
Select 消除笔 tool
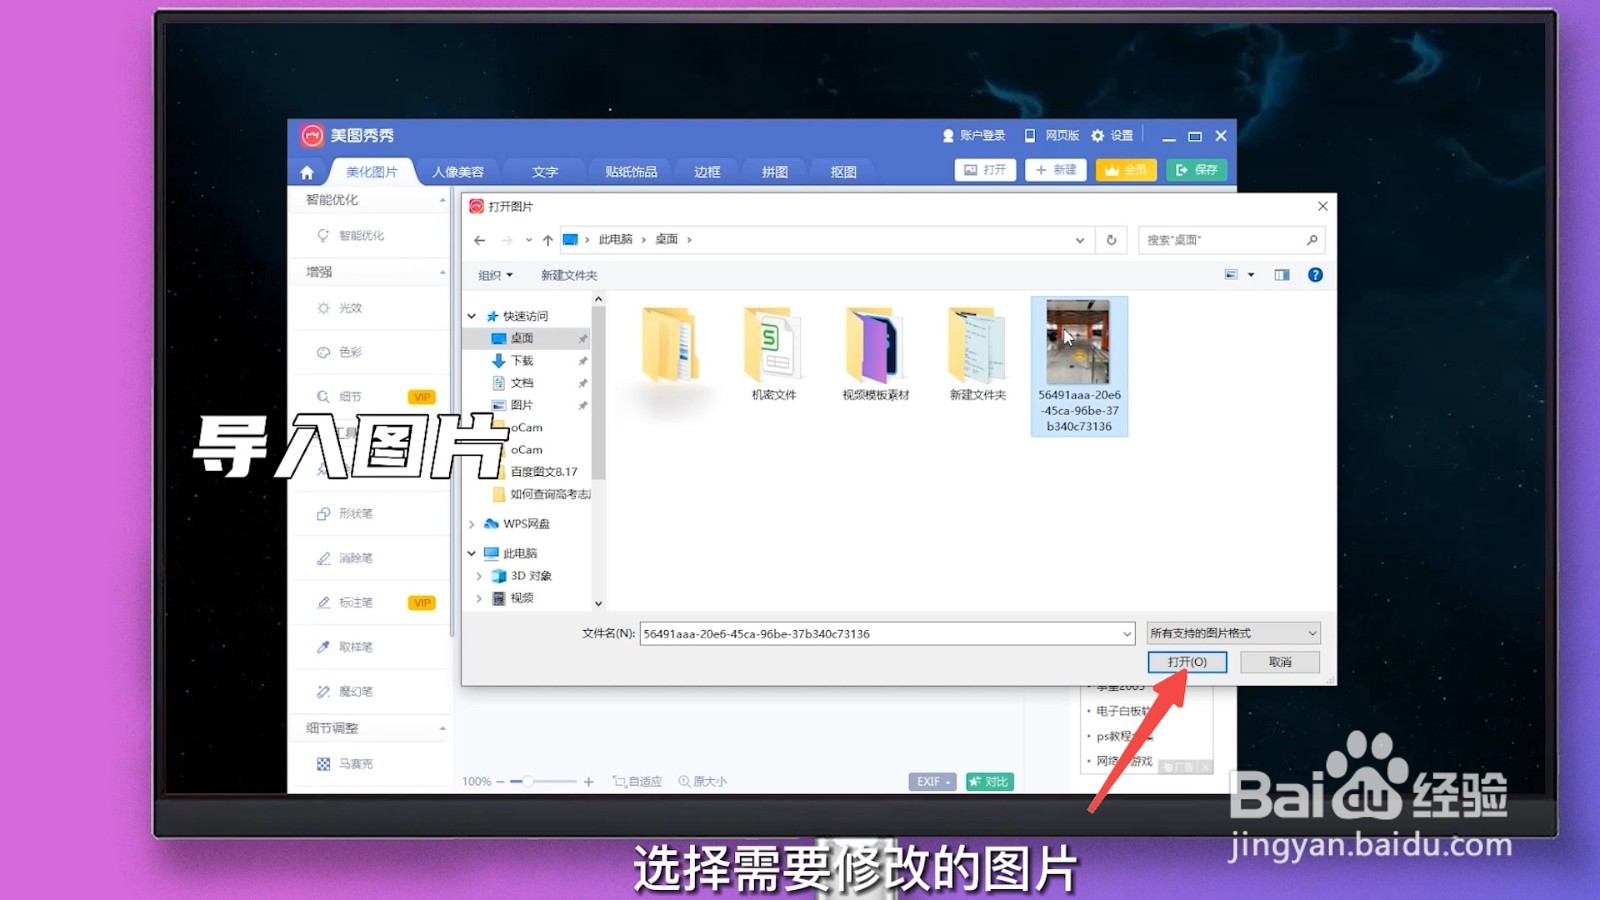345,558
